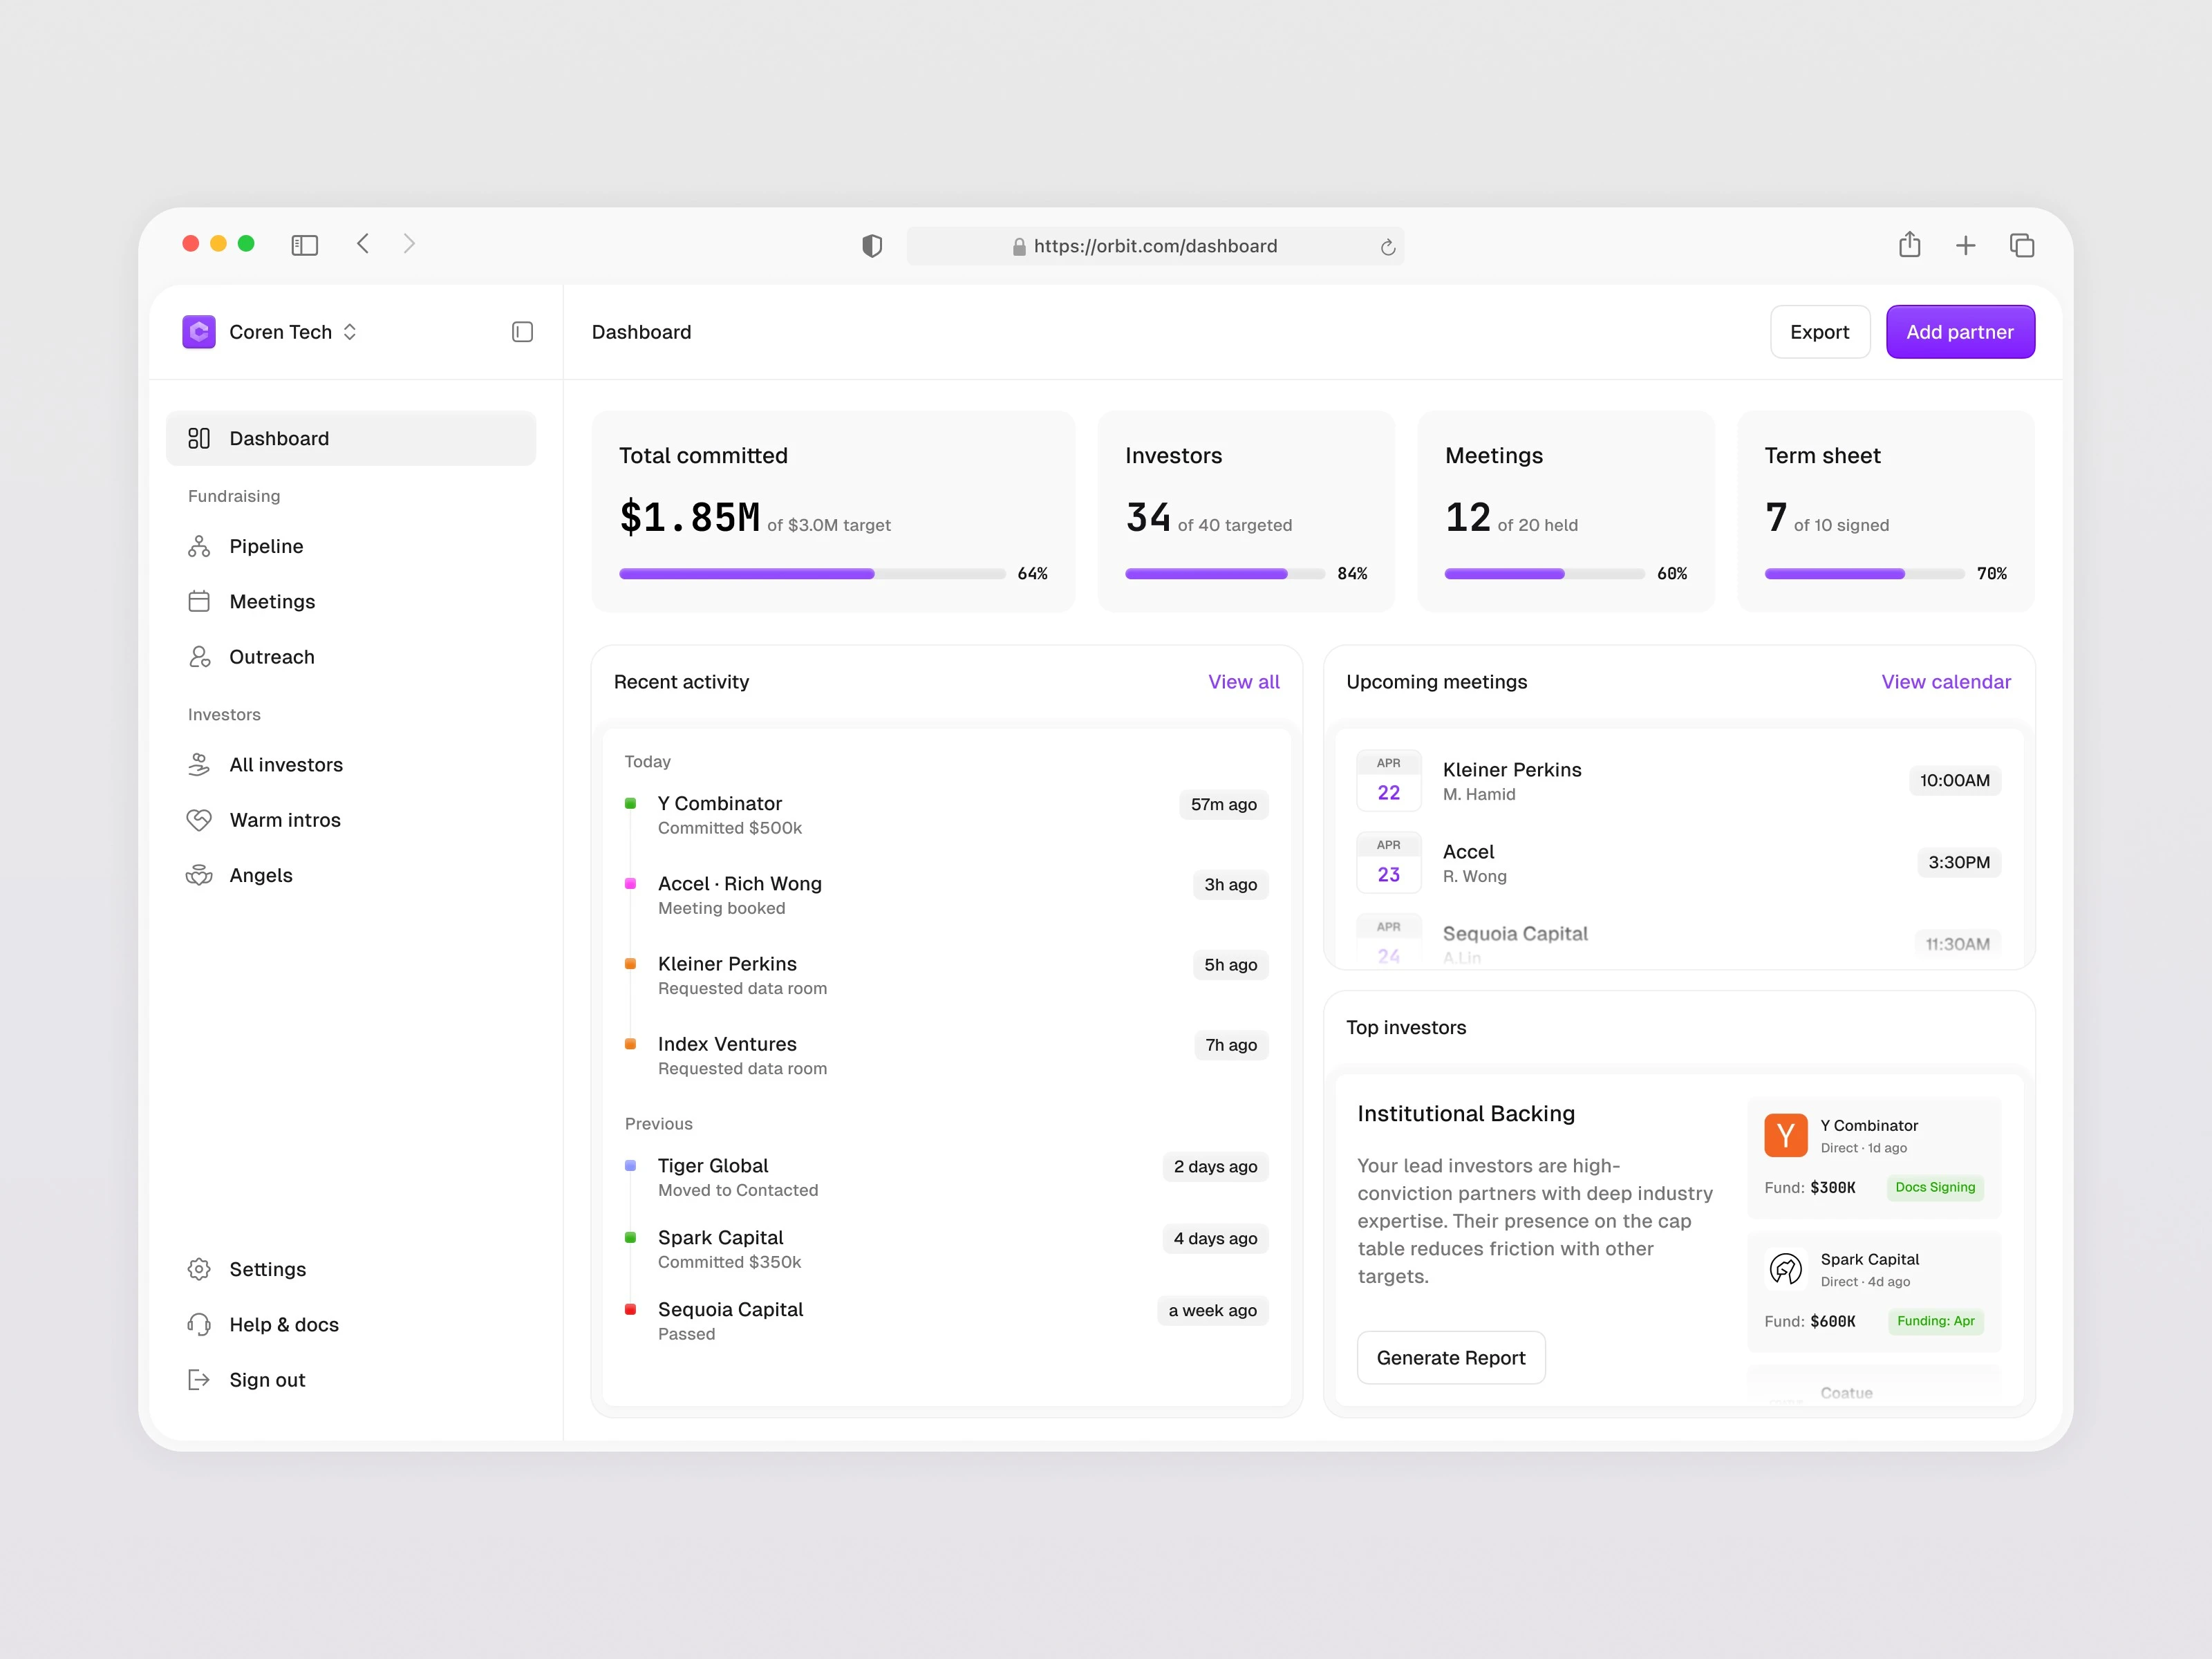2212x1659 pixels.
Task: Click the Meetings calendar icon in sidebar
Action: click(199, 601)
